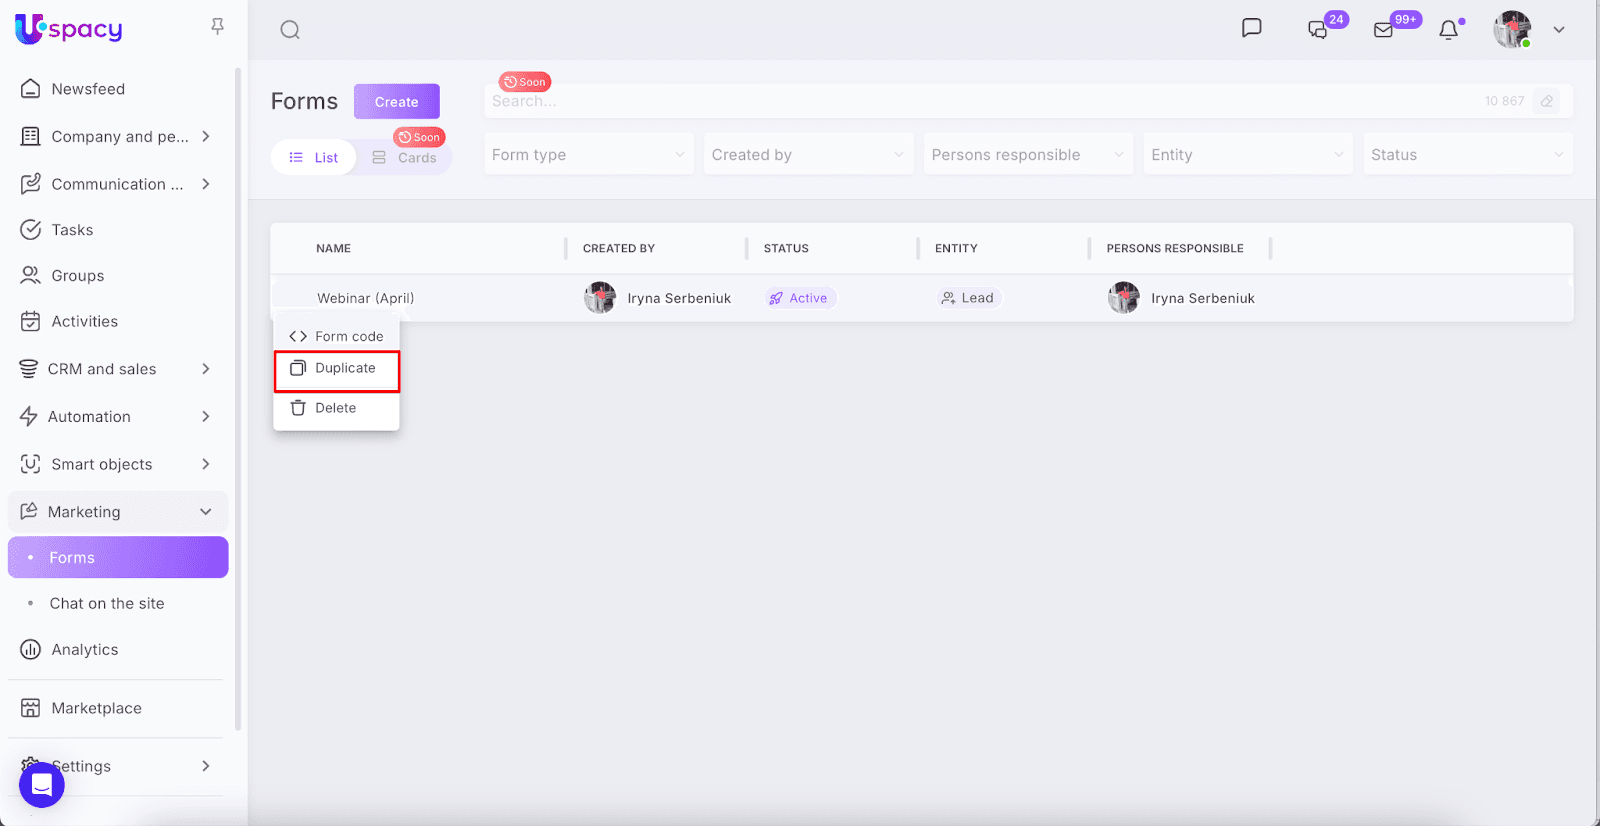Open conversations icon with 24 badge
This screenshot has width=1600, height=826.
coord(1318,30)
